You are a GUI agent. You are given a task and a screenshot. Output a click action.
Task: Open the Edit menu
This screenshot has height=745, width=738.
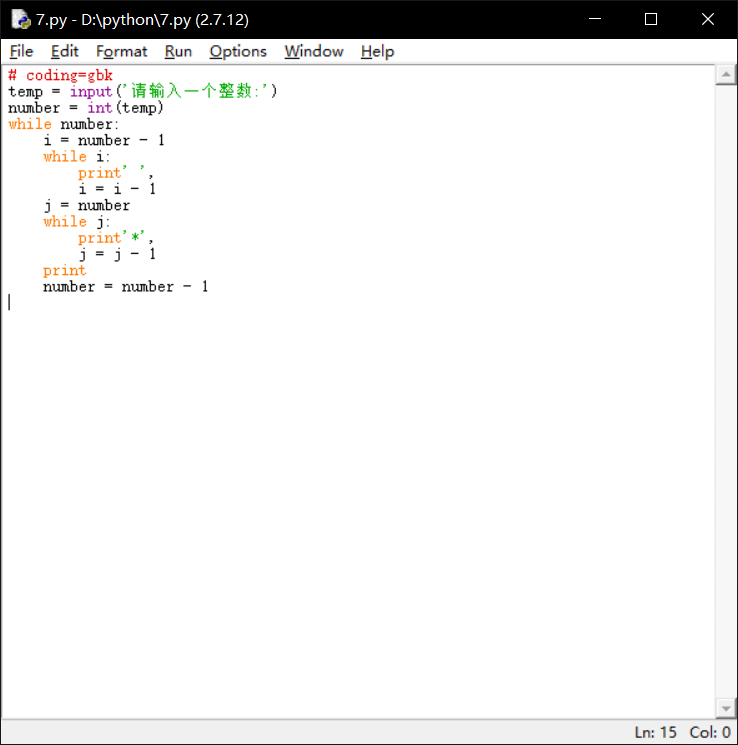tap(65, 51)
